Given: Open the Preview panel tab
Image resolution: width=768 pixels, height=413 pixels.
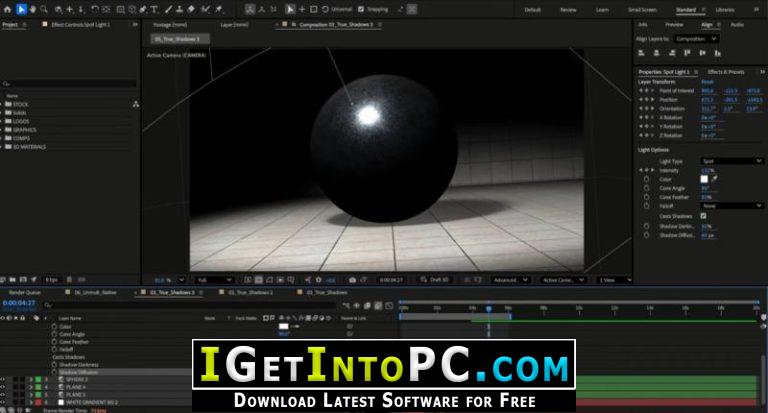Looking at the screenshot, I should click(674, 24).
